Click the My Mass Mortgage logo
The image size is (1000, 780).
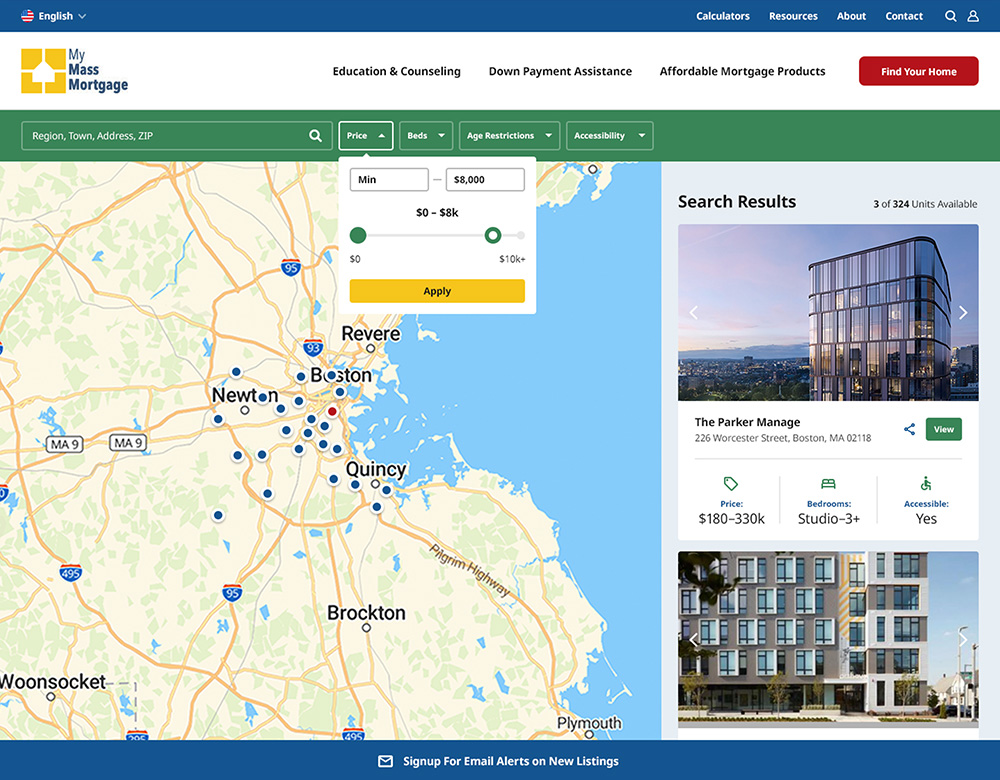75,71
